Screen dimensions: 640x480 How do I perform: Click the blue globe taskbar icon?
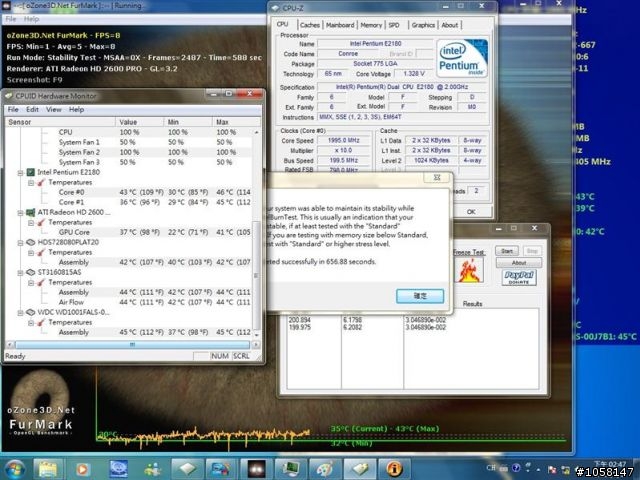pos(118,469)
